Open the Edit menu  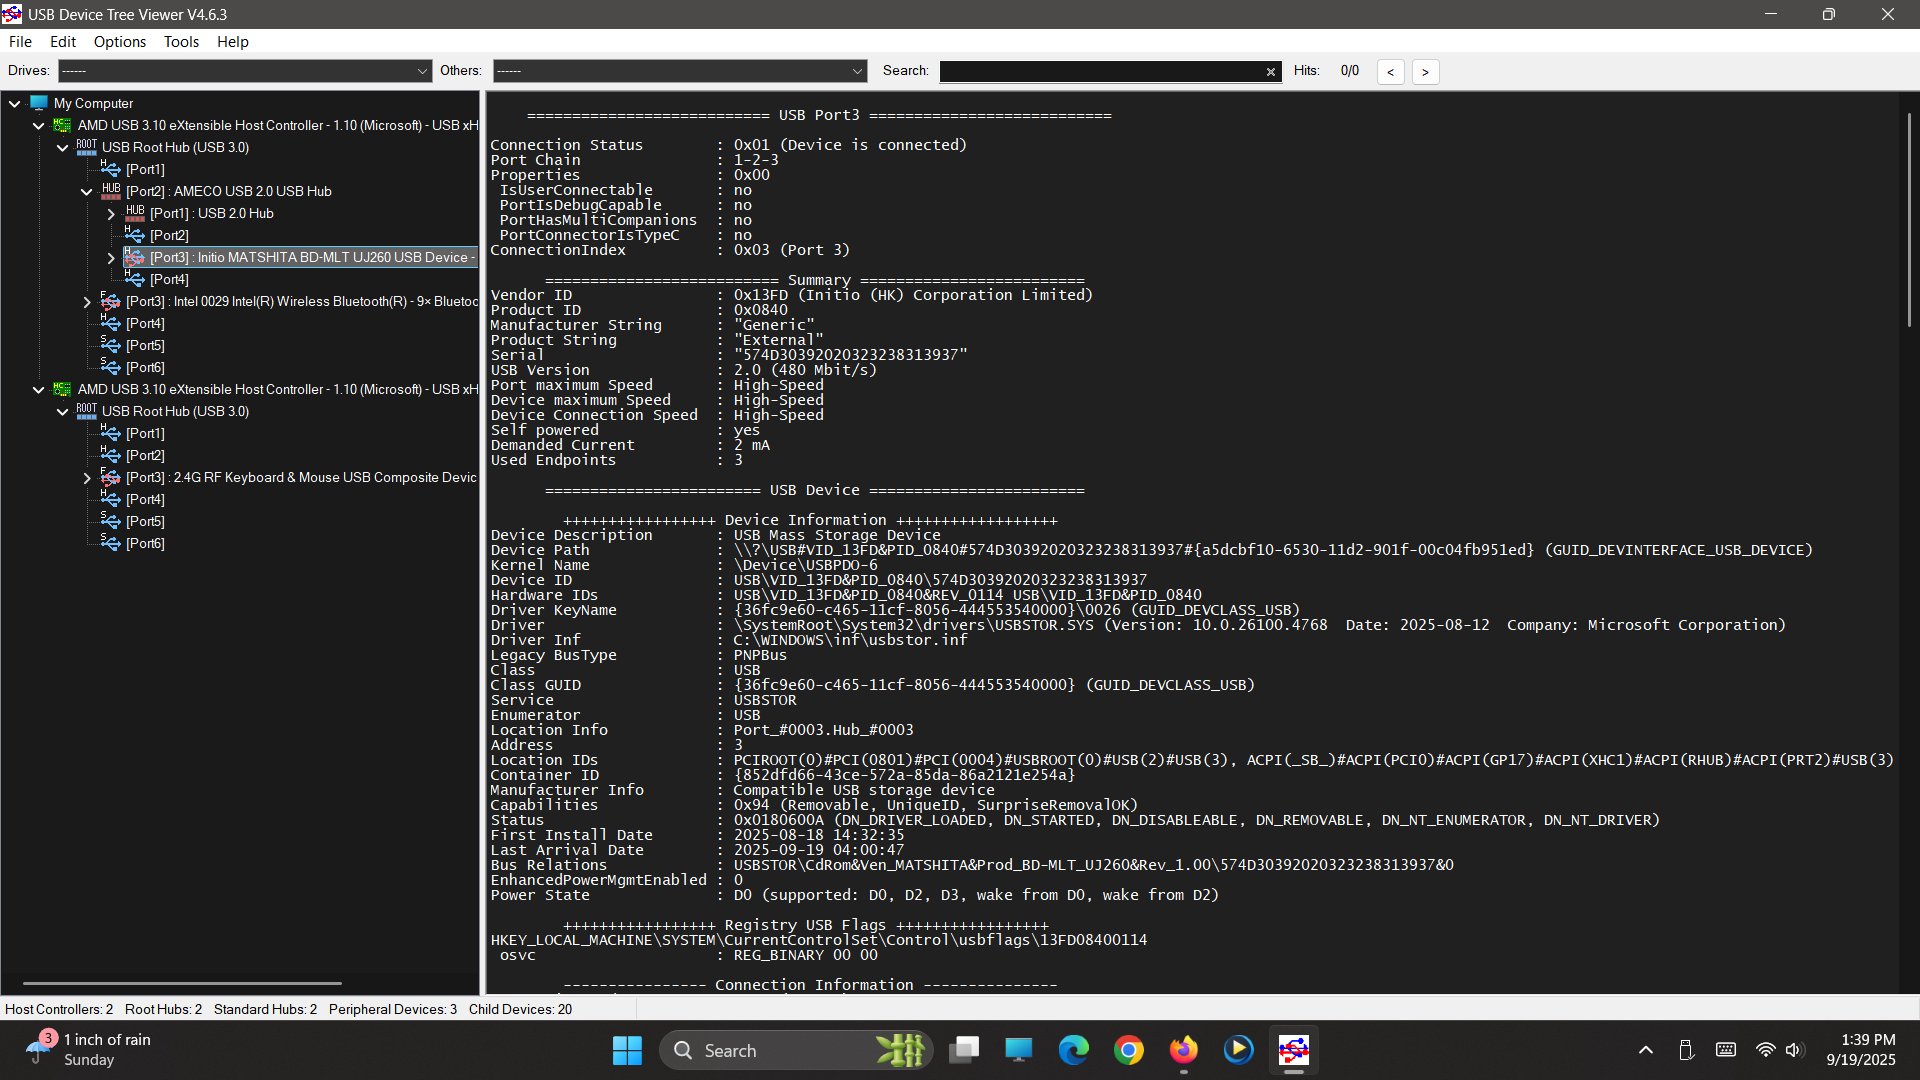pyautogui.click(x=63, y=42)
